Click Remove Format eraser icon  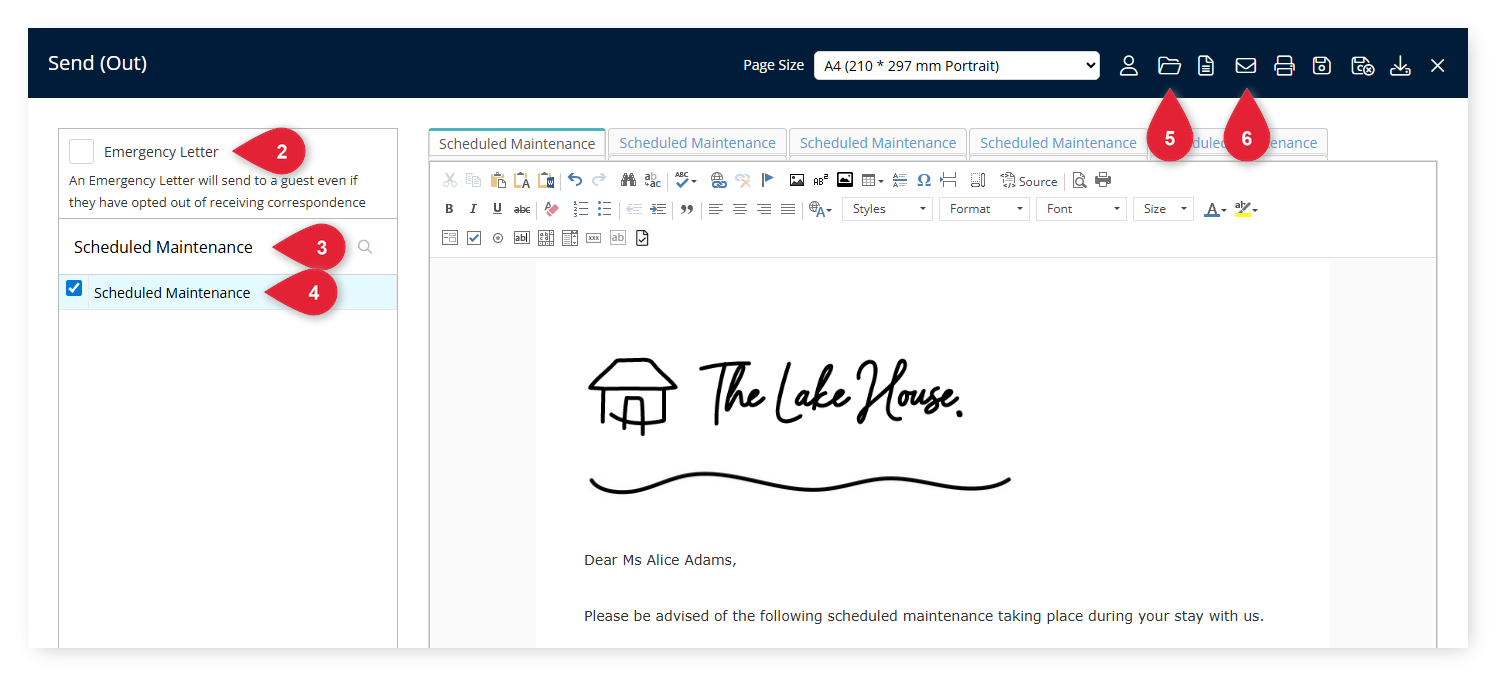pyautogui.click(x=551, y=209)
